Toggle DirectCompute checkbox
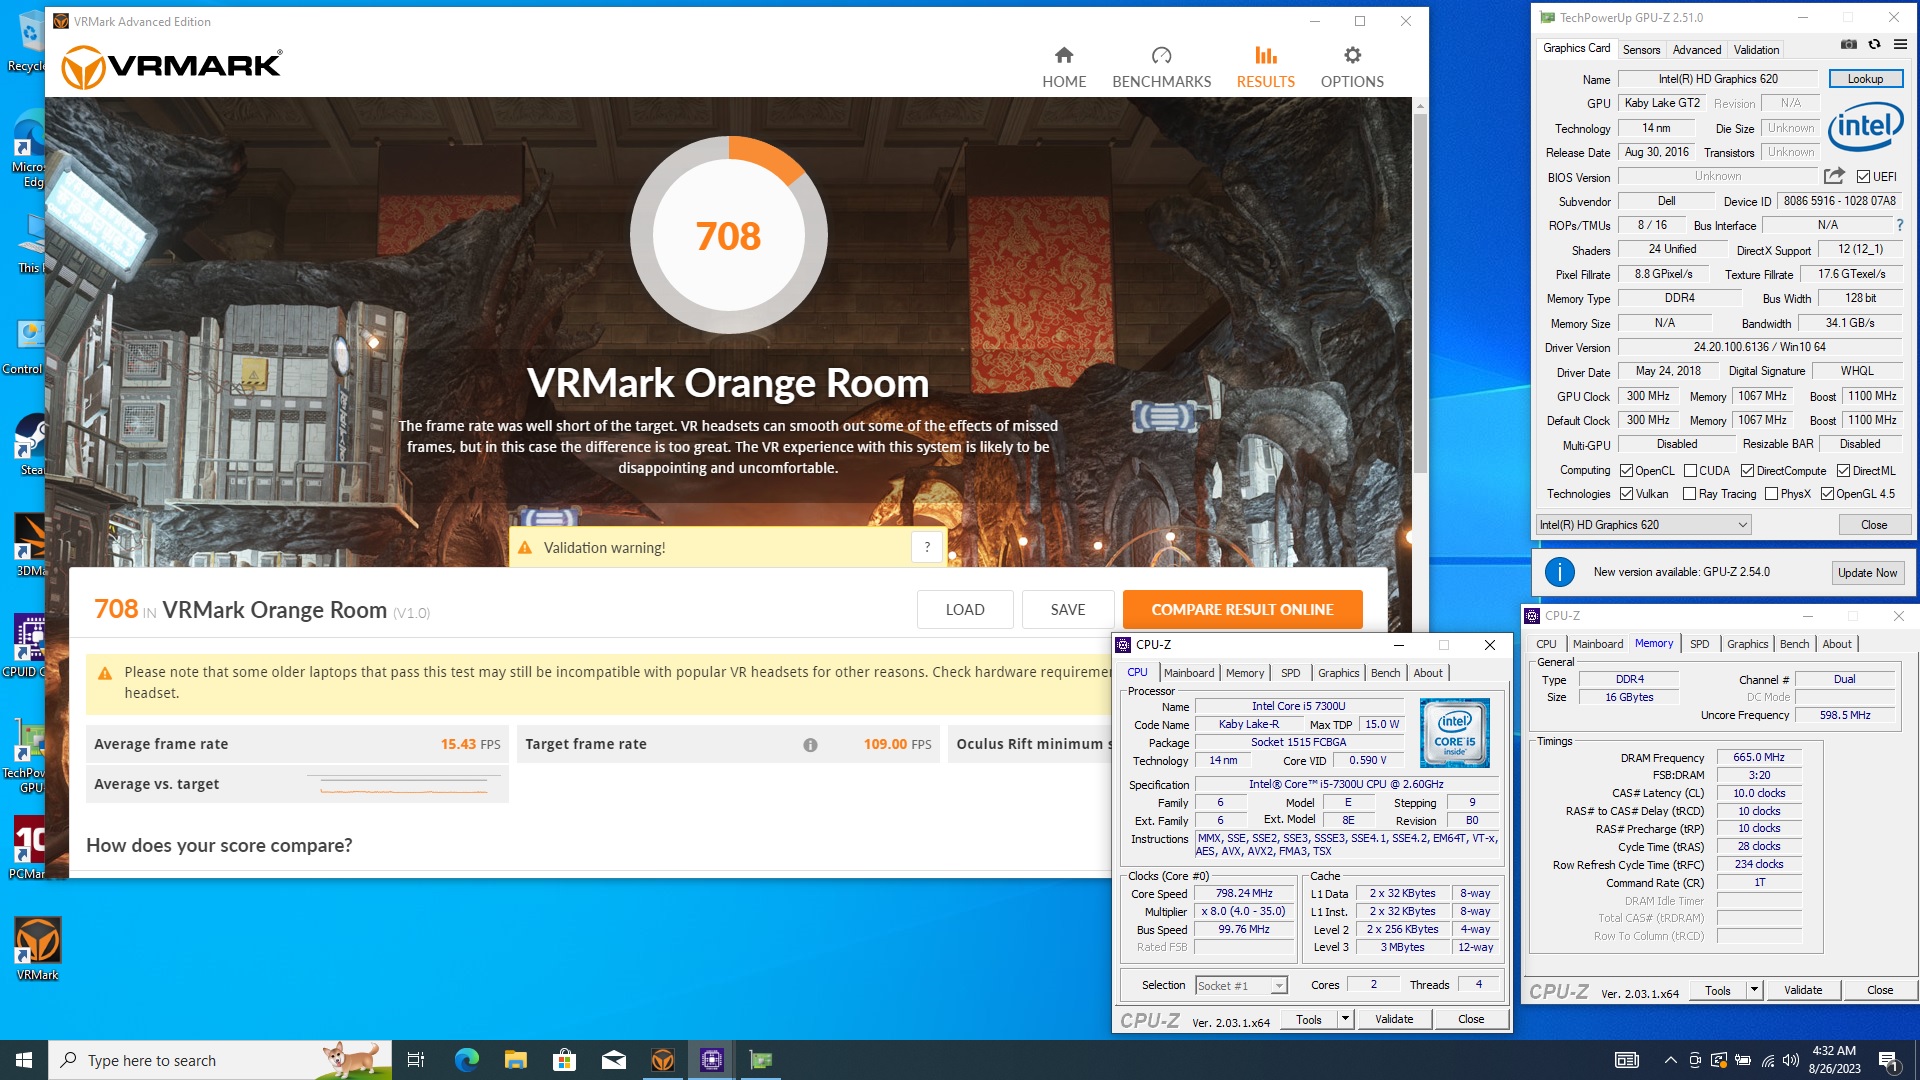Screen dimensions: 1920x1080 pyautogui.click(x=1747, y=471)
